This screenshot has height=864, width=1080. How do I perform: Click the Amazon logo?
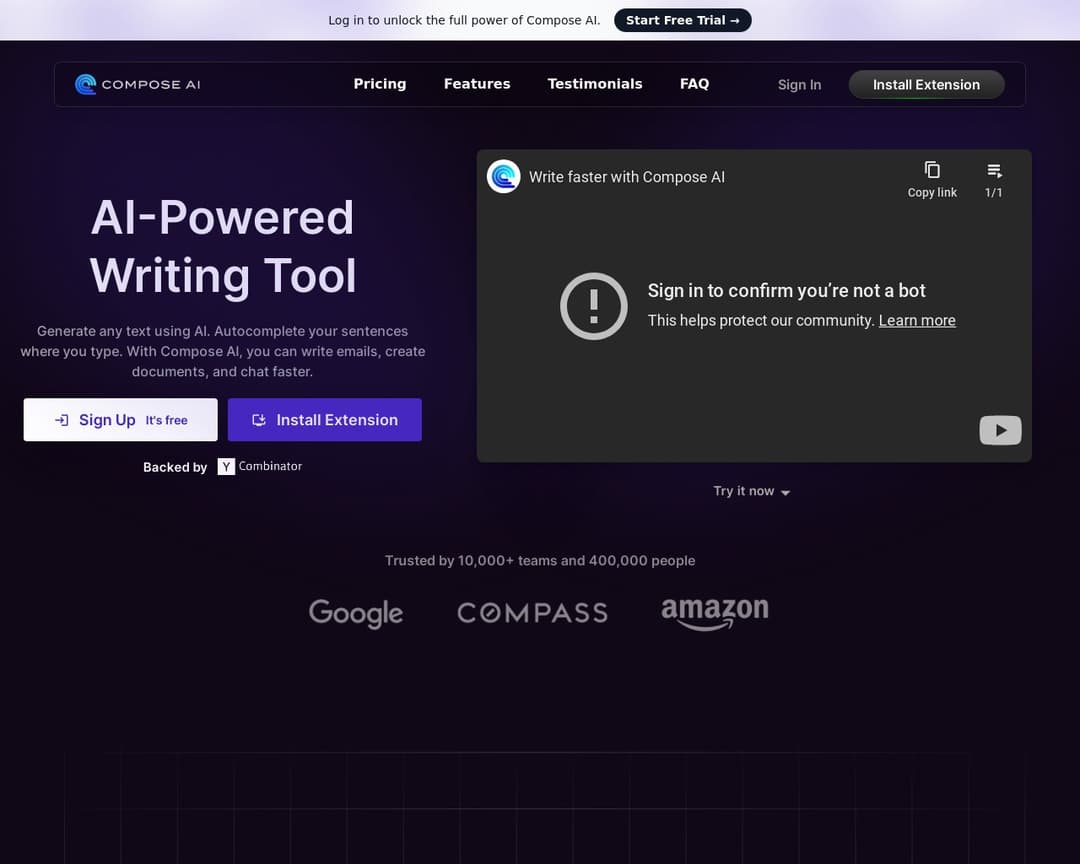[715, 613]
